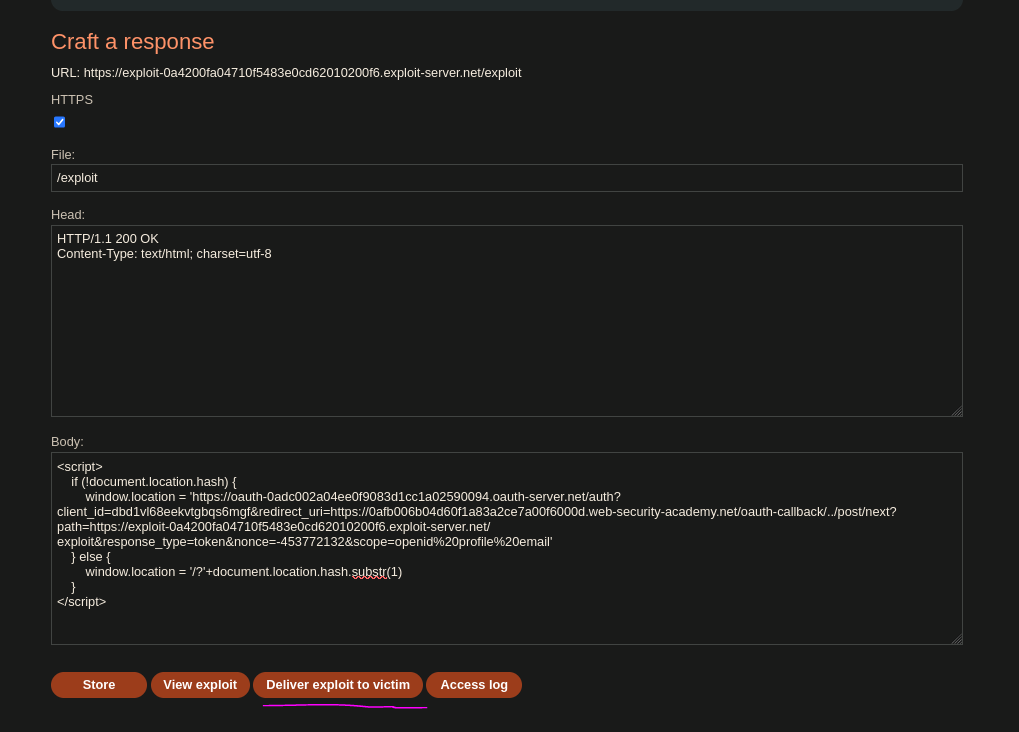This screenshot has height=732, width=1019.
Task: Click the closing '</script>' line
Action: [81, 602]
